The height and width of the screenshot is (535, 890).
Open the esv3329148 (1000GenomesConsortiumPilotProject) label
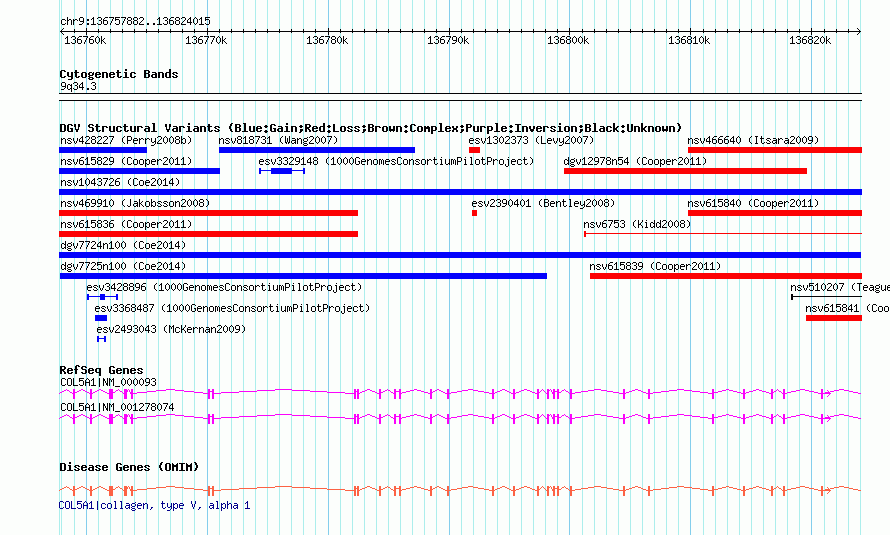[x=396, y=161]
